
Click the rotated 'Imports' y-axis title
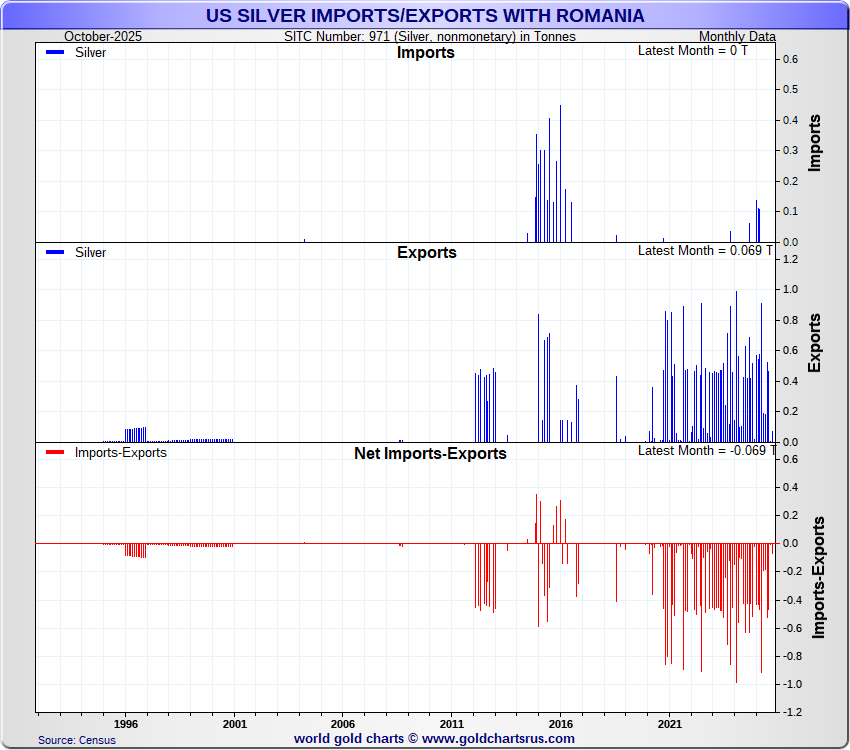814,143
